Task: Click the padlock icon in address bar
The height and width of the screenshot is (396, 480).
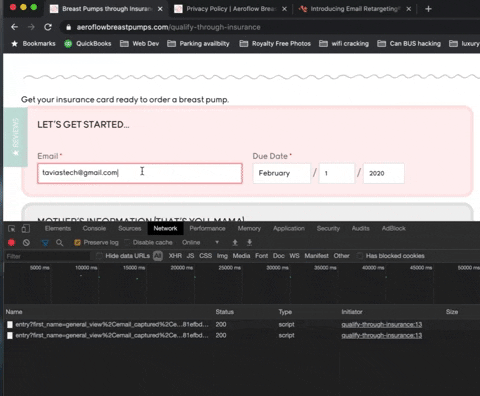Action: point(68,27)
